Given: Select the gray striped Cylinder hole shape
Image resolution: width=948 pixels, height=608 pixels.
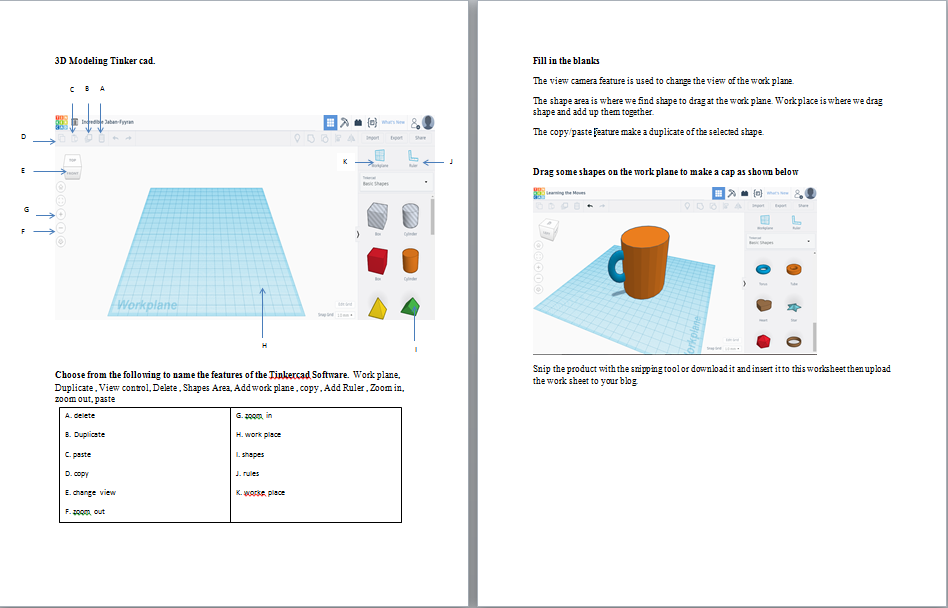Looking at the screenshot, I should 411,216.
